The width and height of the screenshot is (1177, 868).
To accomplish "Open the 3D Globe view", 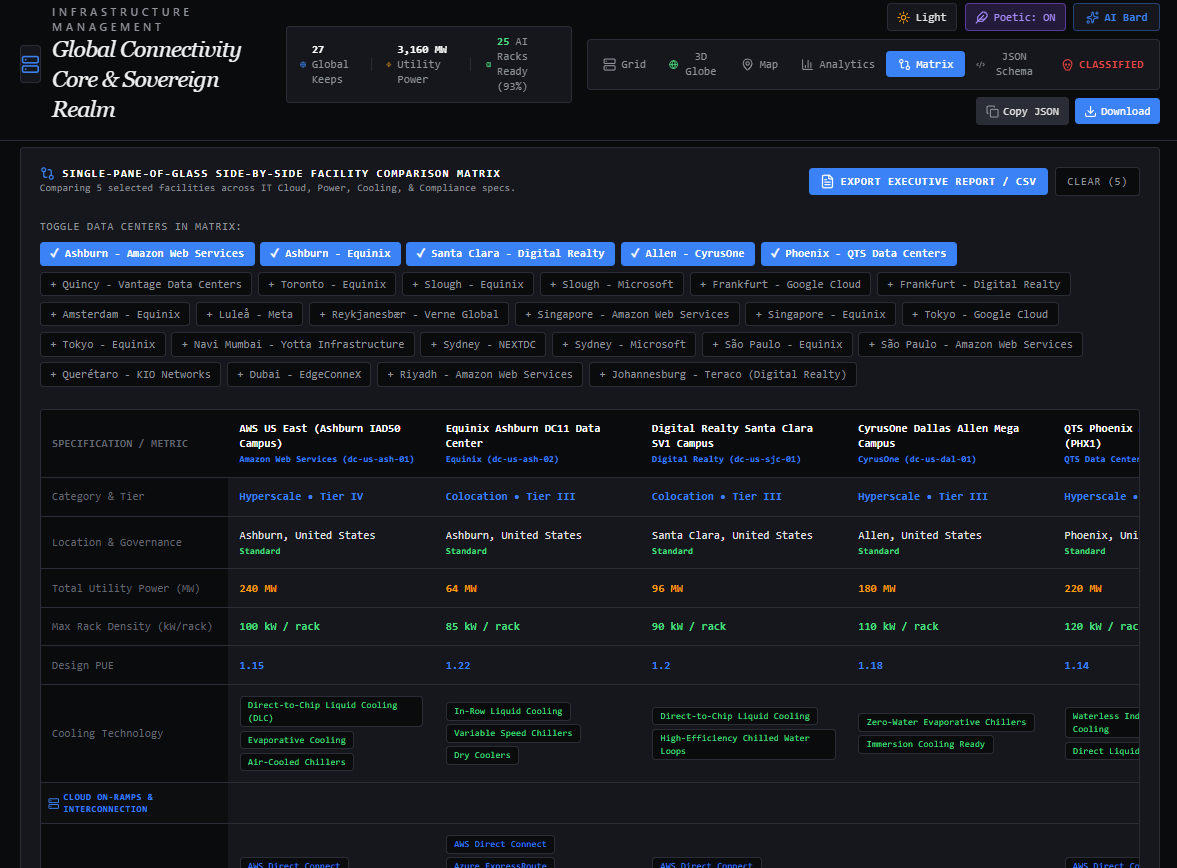I will (x=693, y=64).
